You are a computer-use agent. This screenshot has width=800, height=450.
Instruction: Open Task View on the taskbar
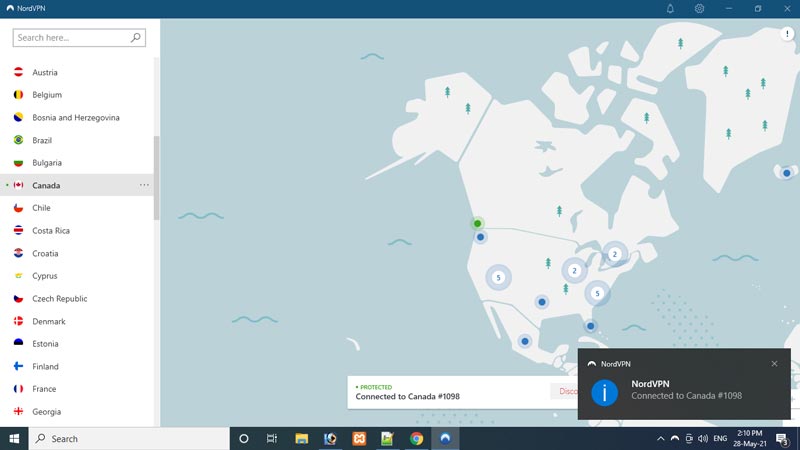(x=272, y=439)
